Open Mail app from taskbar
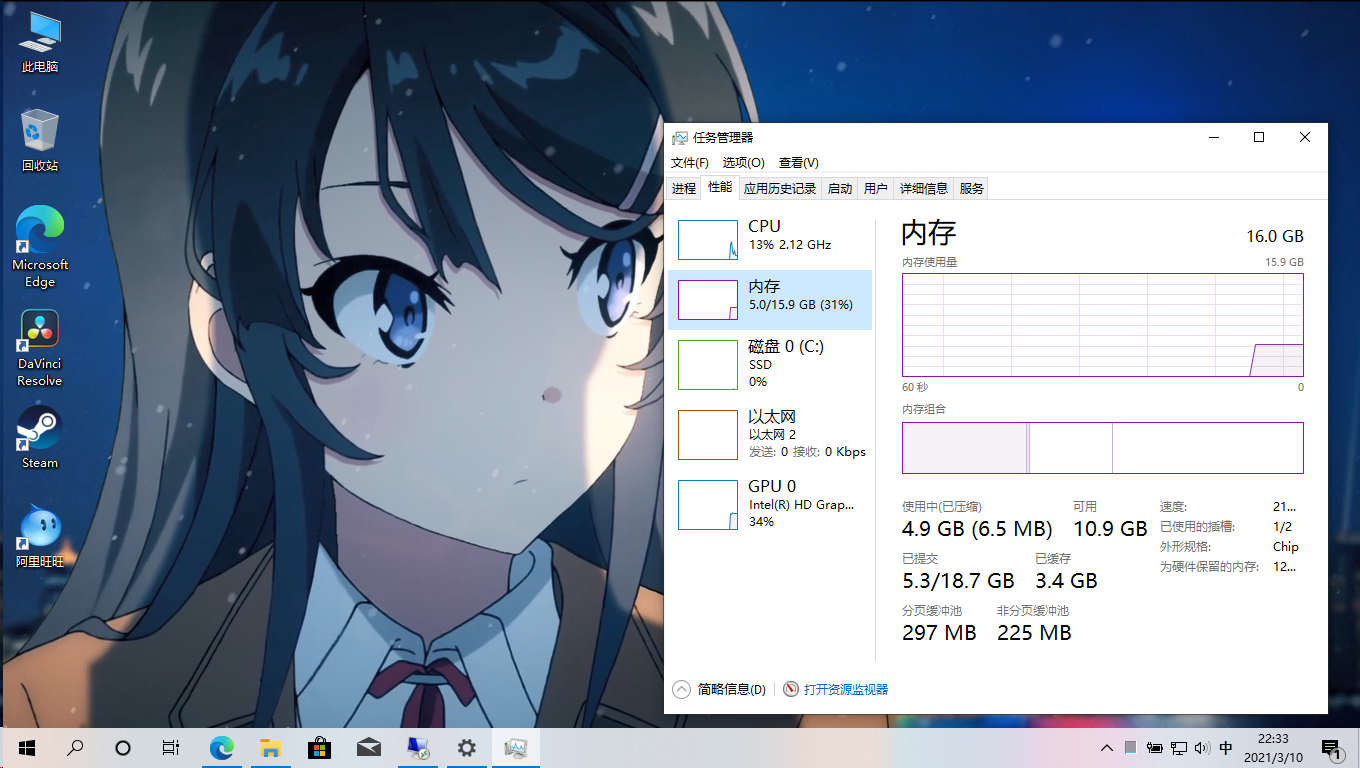This screenshot has width=1360, height=768. (x=368, y=747)
